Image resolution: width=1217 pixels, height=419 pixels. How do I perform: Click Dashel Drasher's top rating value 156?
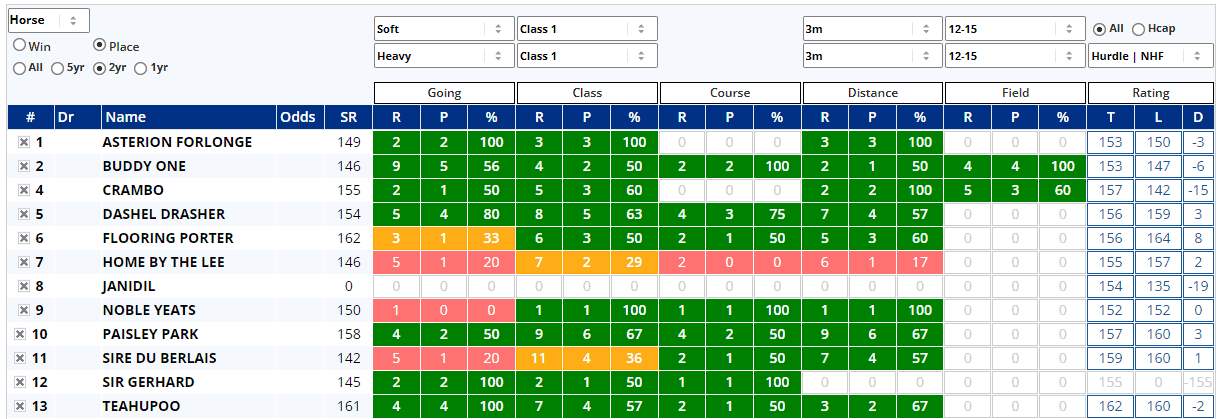(1111, 214)
